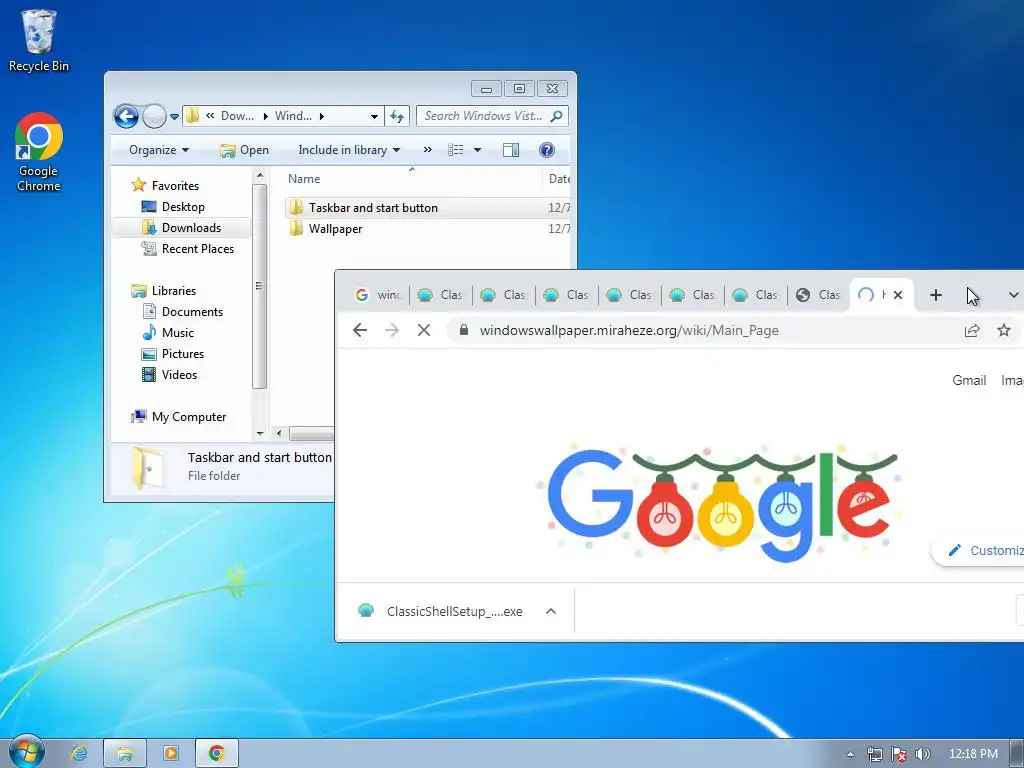Click Chrome's greyed forward arrow button
The height and width of the screenshot is (768, 1024).
click(392, 330)
